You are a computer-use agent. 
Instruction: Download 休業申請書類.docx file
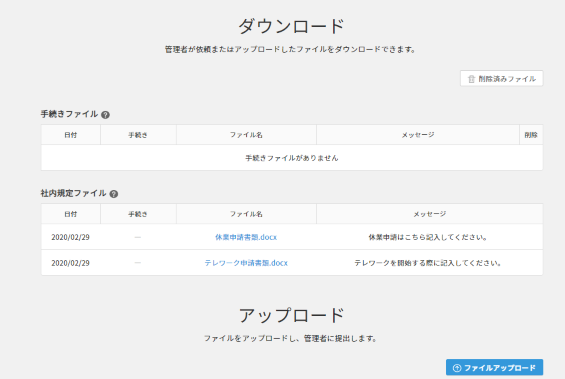point(246,237)
